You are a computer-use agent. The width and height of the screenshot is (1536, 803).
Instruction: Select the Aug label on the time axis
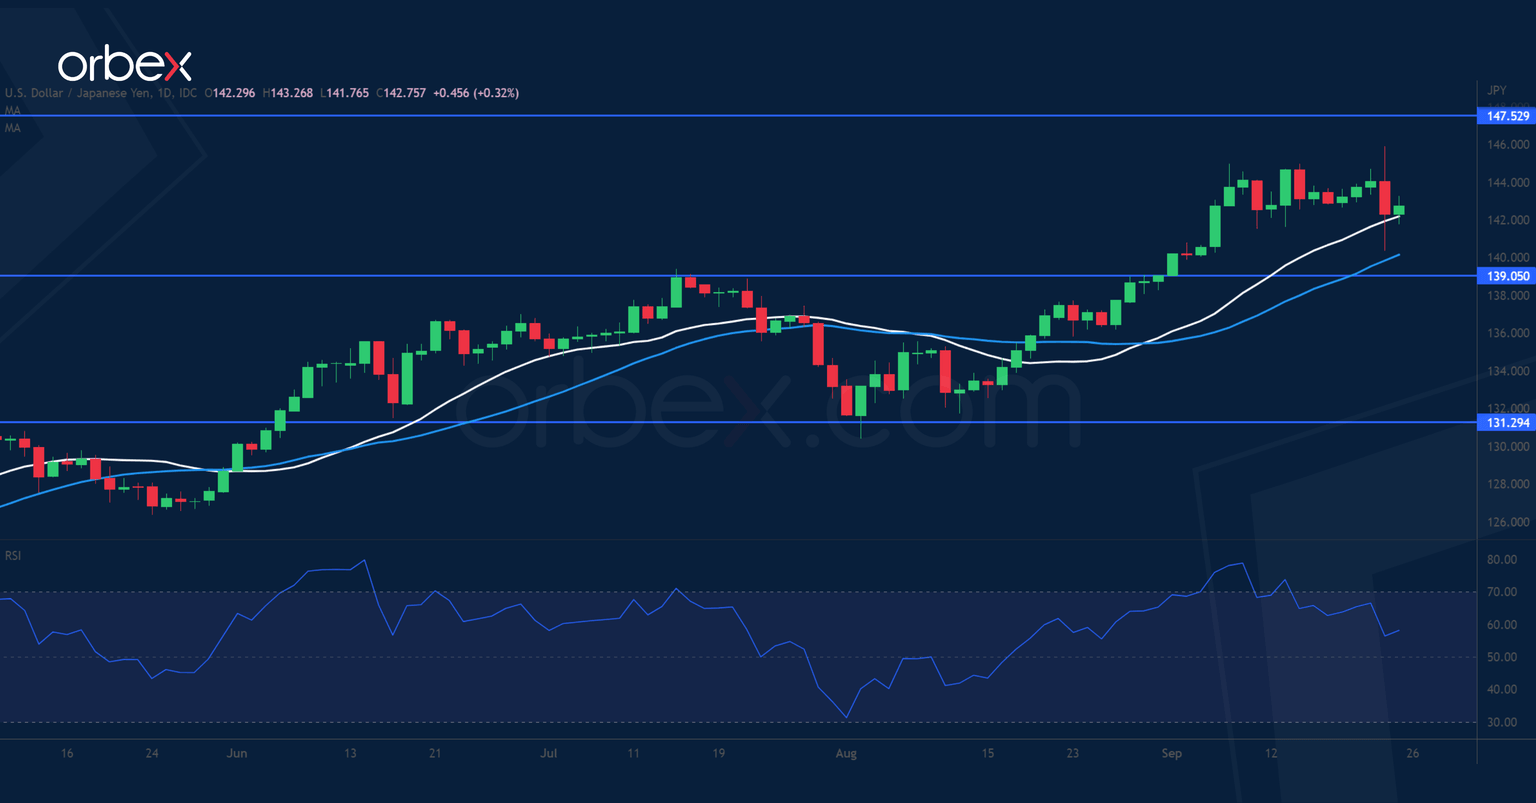tap(846, 753)
